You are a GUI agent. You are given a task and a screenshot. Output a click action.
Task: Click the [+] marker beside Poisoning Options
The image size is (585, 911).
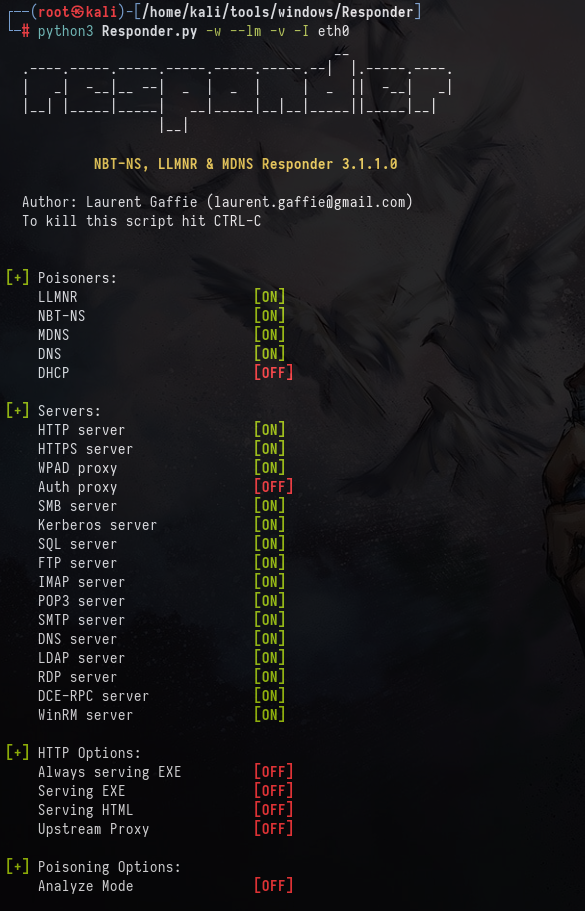click(17, 866)
